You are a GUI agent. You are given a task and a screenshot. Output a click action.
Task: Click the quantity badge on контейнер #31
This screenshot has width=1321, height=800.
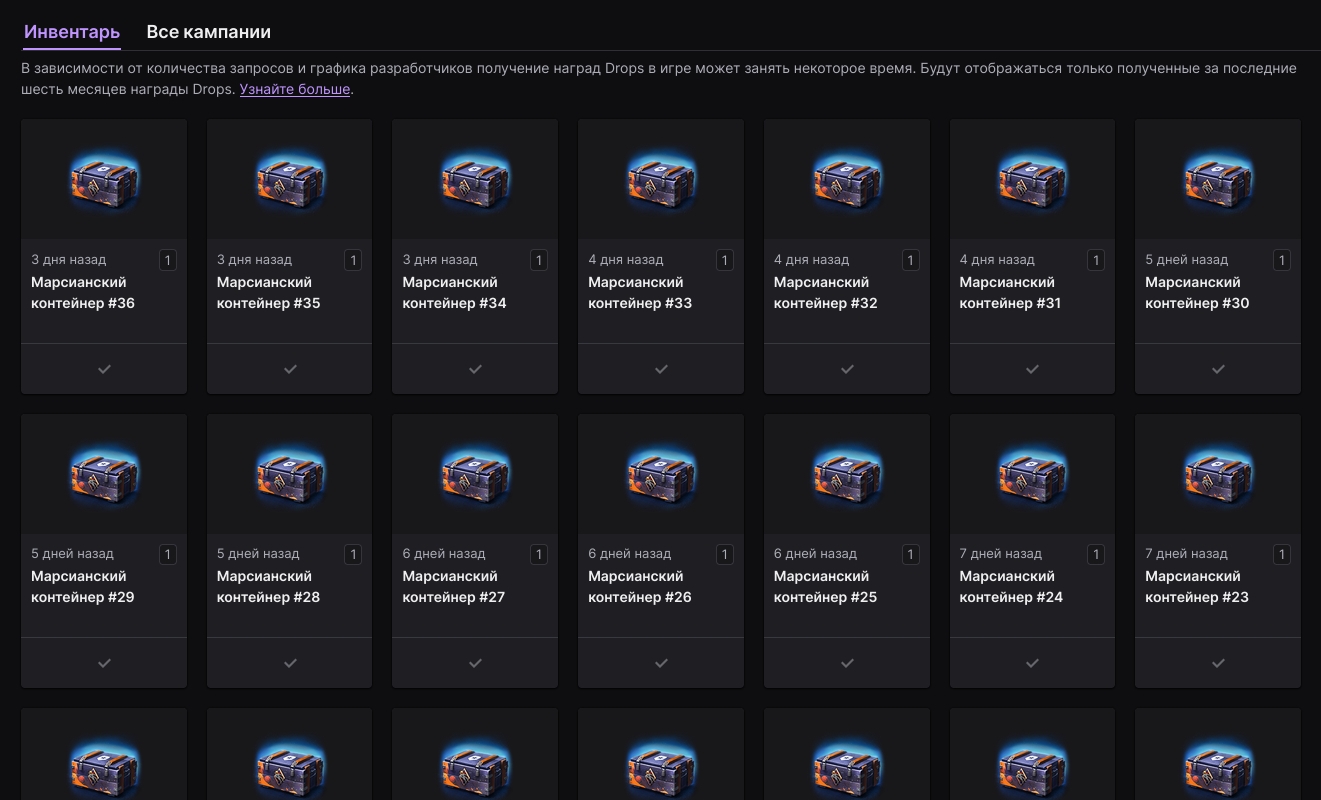1096,260
